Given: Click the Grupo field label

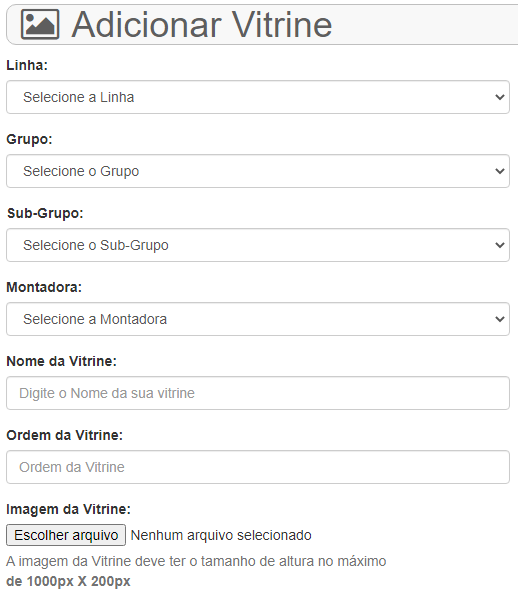Looking at the screenshot, I should pyautogui.click(x=29, y=139).
